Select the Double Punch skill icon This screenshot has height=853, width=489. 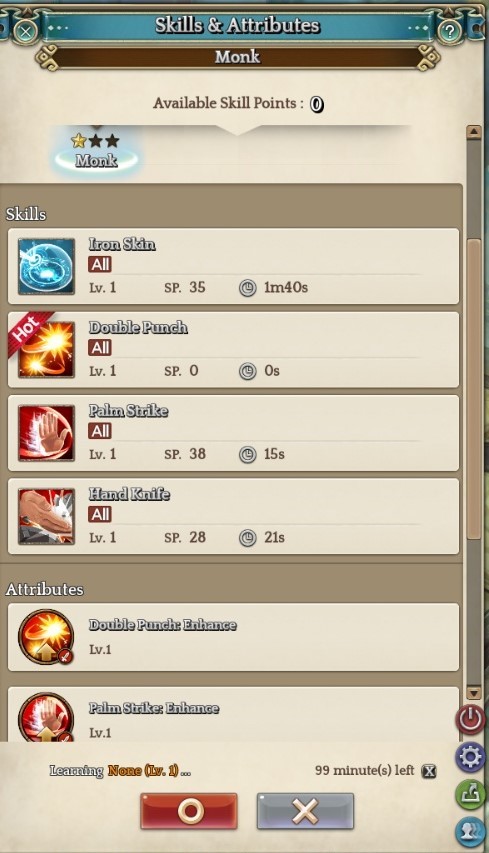click(x=46, y=350)
